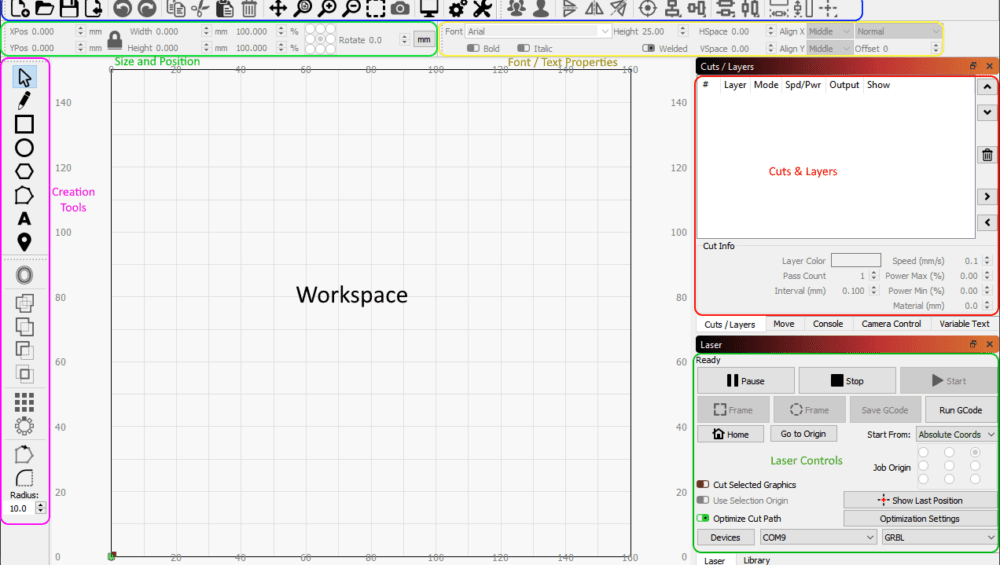Click the Pause button
The width and height of the screenshot is (1000, 565).
pyautogui.click(x=746, y=381)
